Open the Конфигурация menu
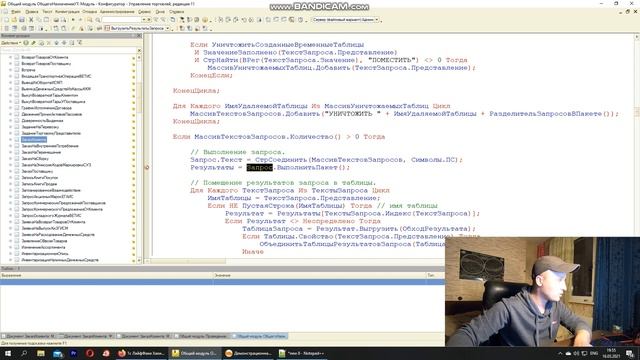The height and width of the screenshot is (360, 640). 67,12
